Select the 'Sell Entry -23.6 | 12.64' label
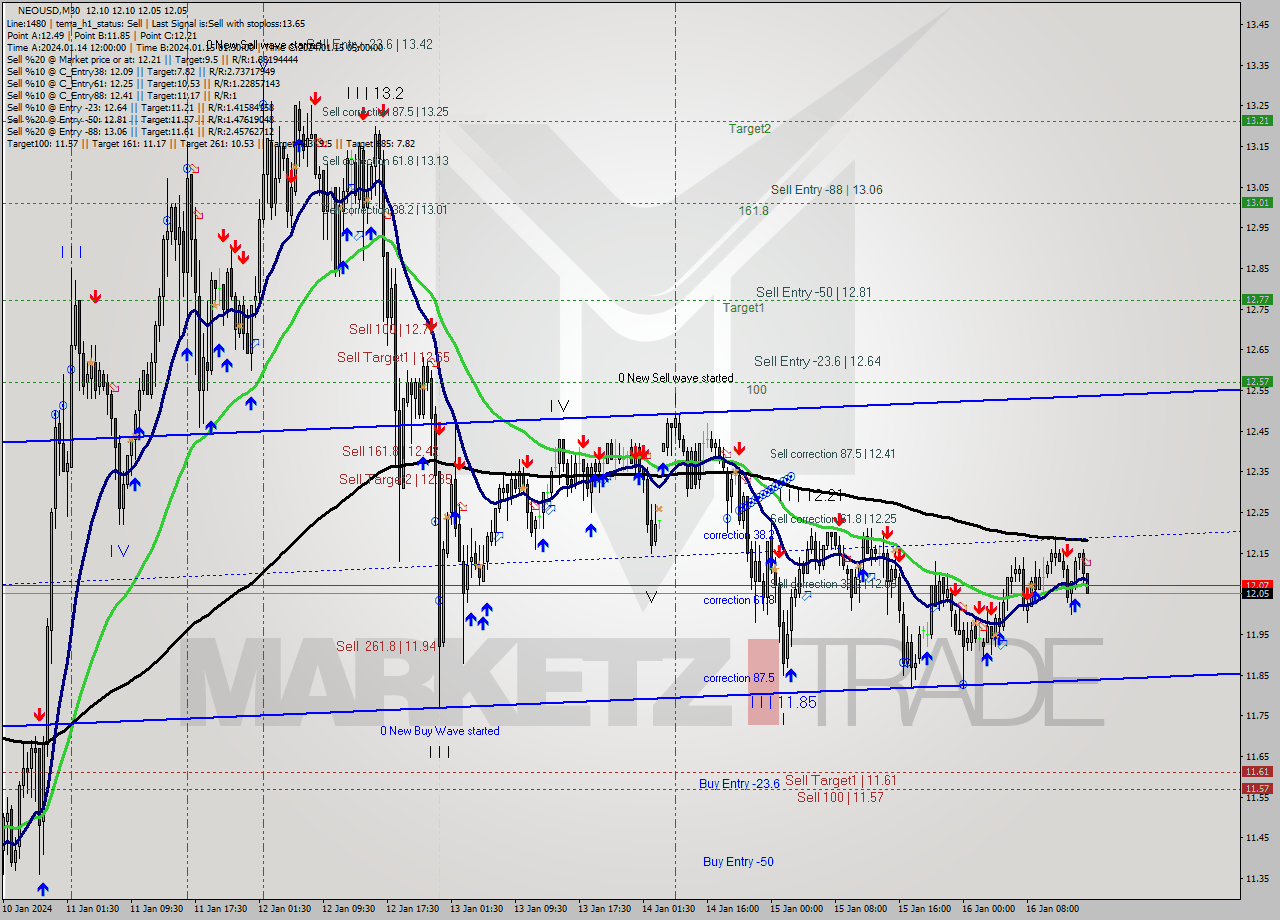This screenshot has height=920, width=1280. [817, 361]
